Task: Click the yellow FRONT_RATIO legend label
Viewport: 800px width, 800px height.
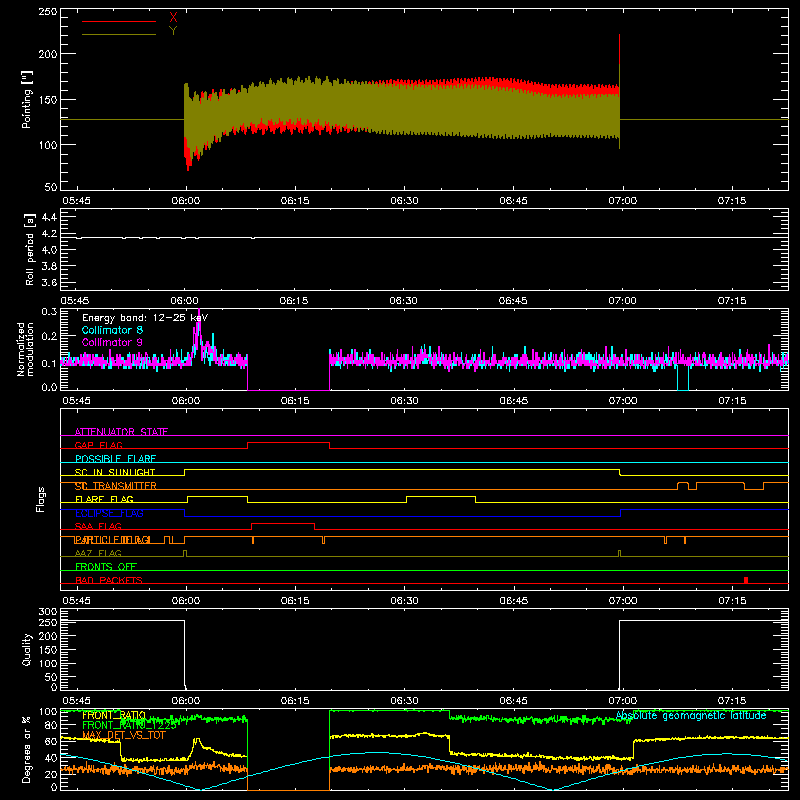Action: pyautogui.click(x=114, y=715)
